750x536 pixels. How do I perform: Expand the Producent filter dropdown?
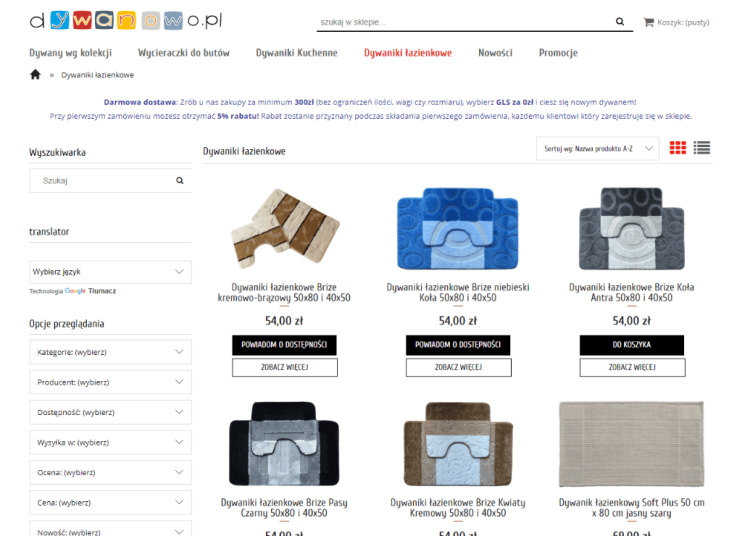(110, 382)
